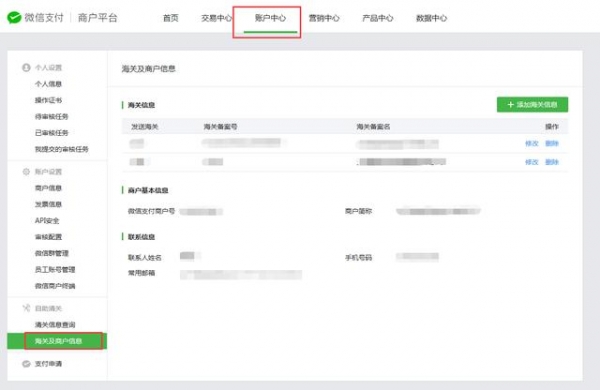
Task: Open 清关信息查询 in the sidebar
Action: pyautogui.click(x=55, y=325)
